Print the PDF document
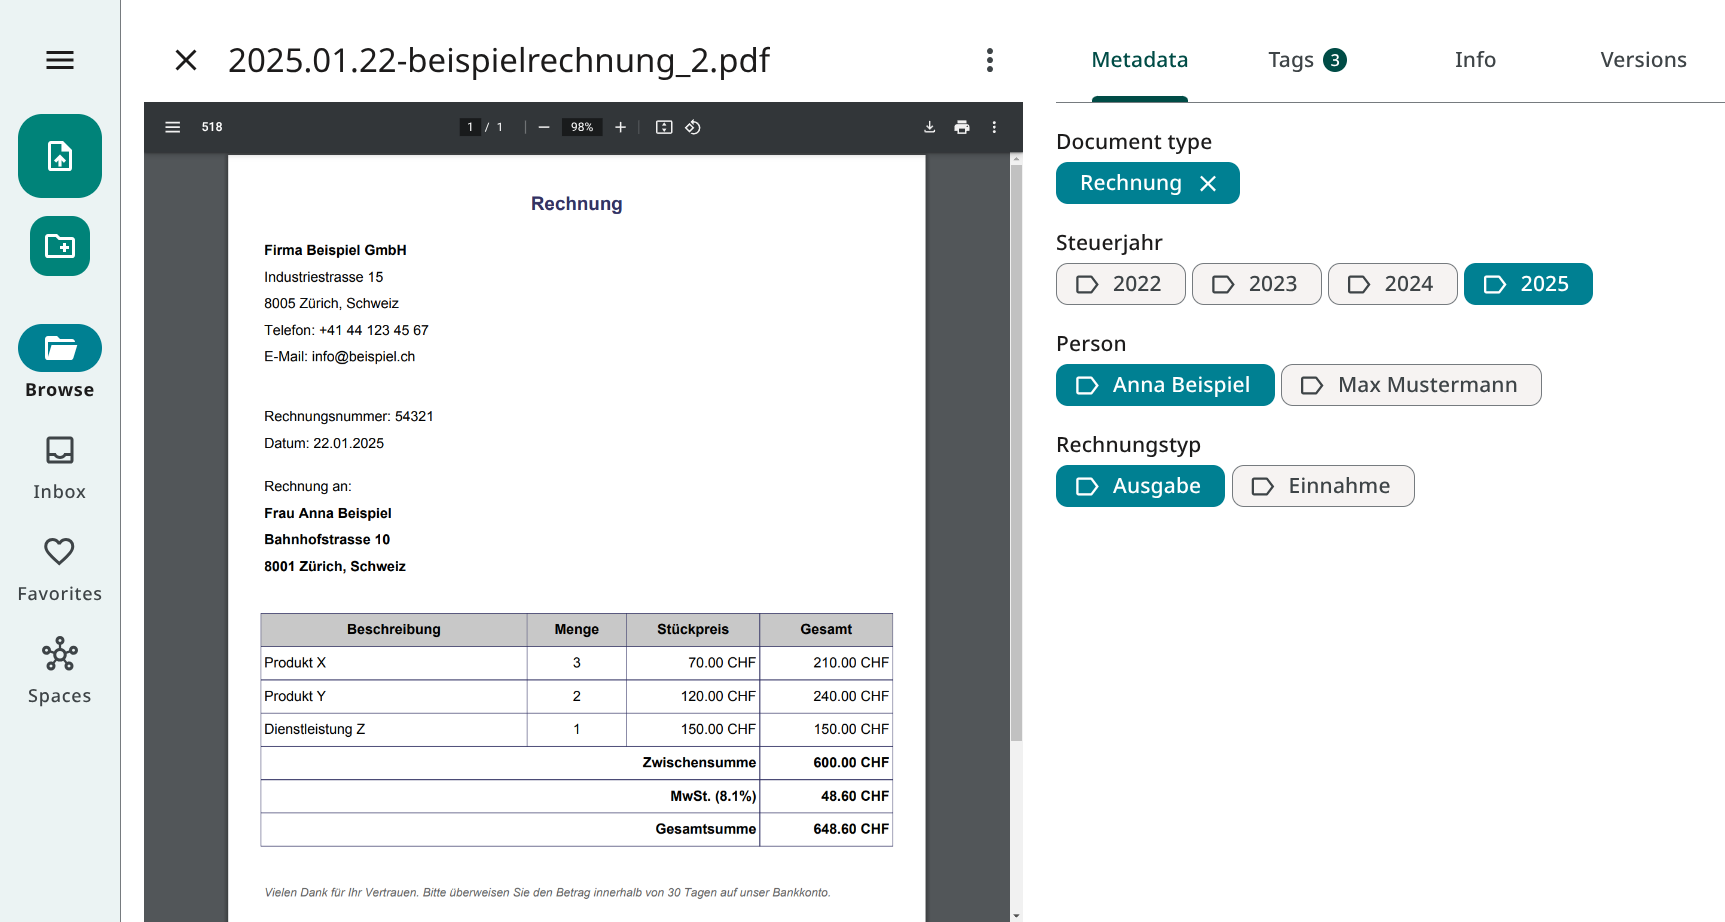1725x922 pixels. point(962,127)
